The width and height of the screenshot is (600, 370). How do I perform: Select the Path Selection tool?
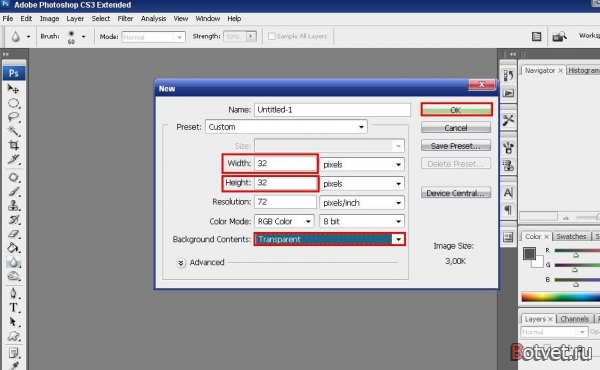(13, 321)
